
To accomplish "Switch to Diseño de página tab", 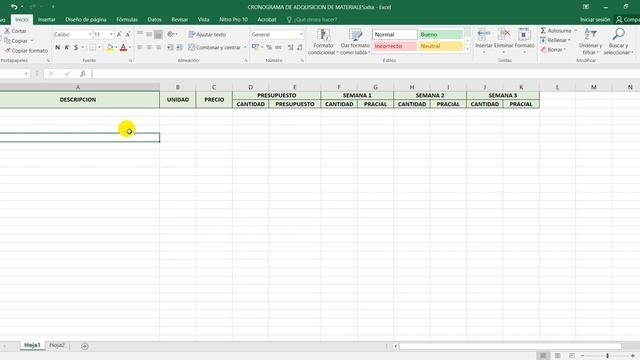I will tap(86, 20).
